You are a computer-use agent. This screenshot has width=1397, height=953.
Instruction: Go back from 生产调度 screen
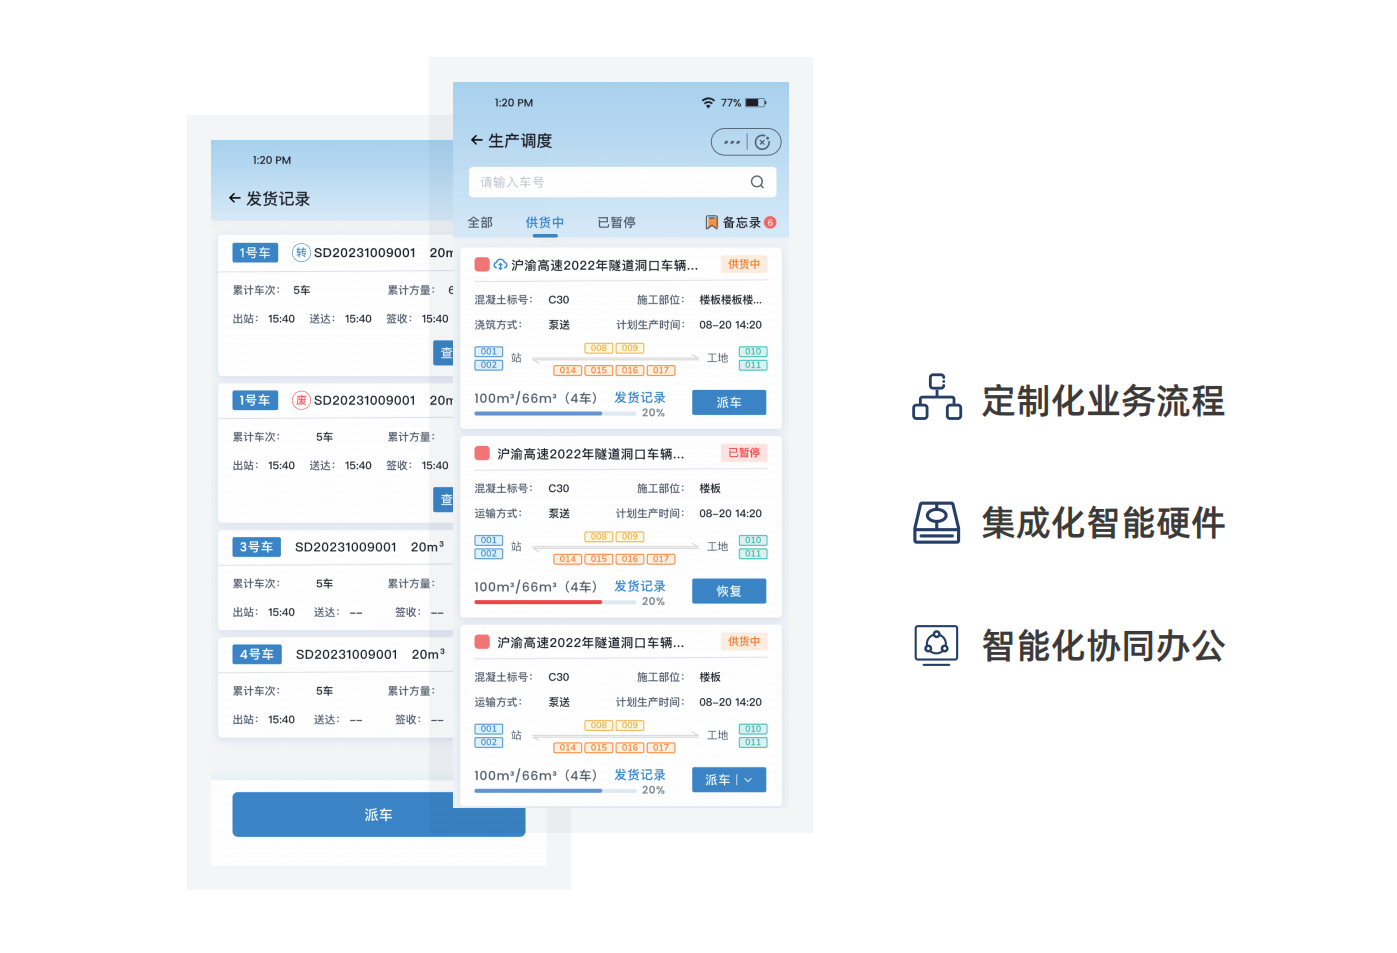pyautogui.click(x=476, y=141)
